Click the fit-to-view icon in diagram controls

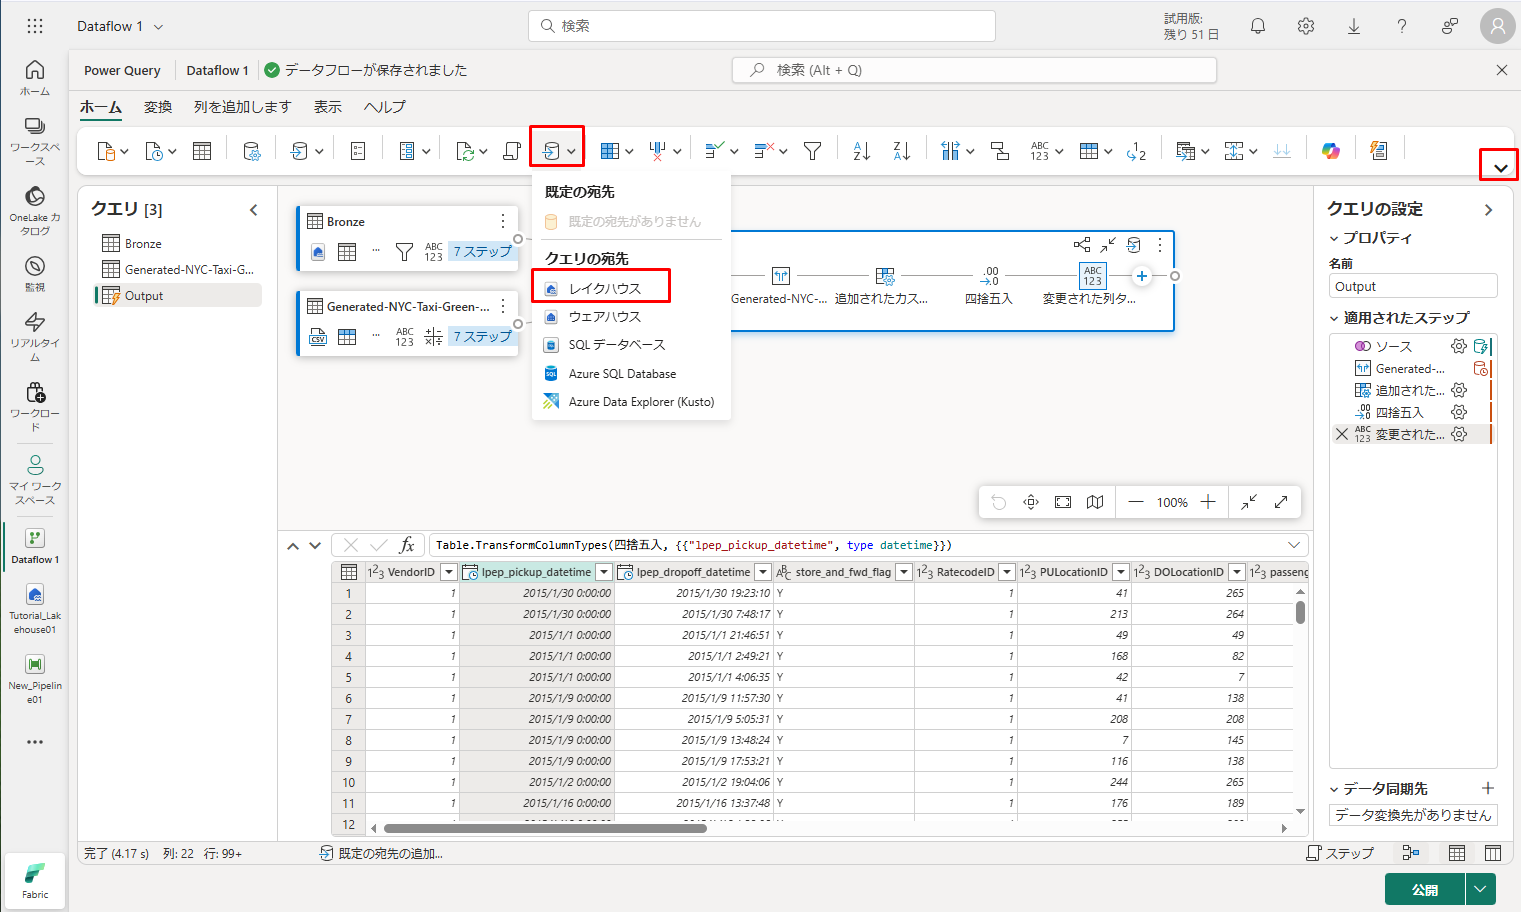pos(1063,502)
